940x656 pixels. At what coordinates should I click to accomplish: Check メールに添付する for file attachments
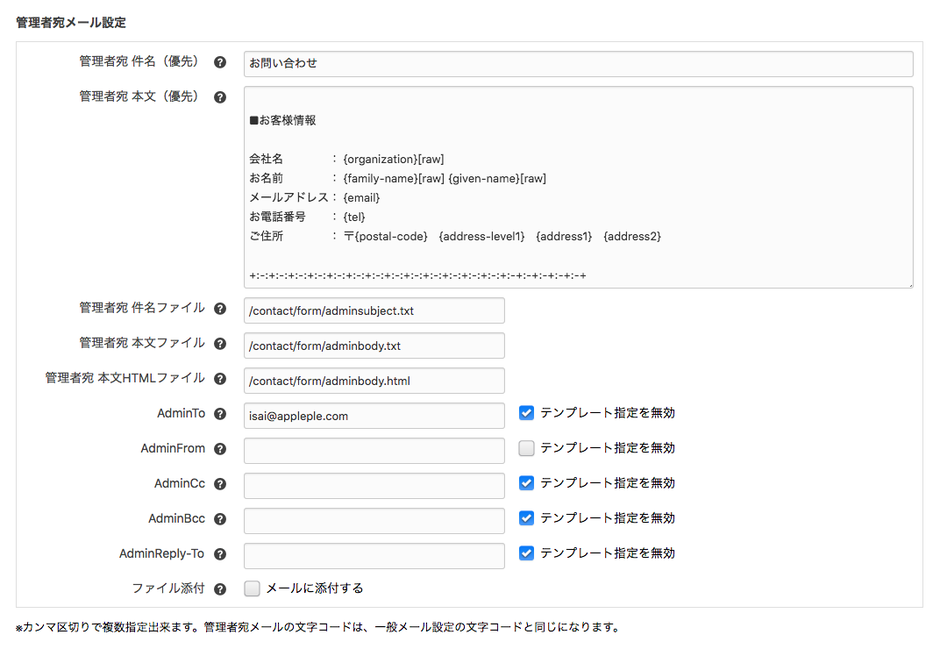(x=252, y=588)
